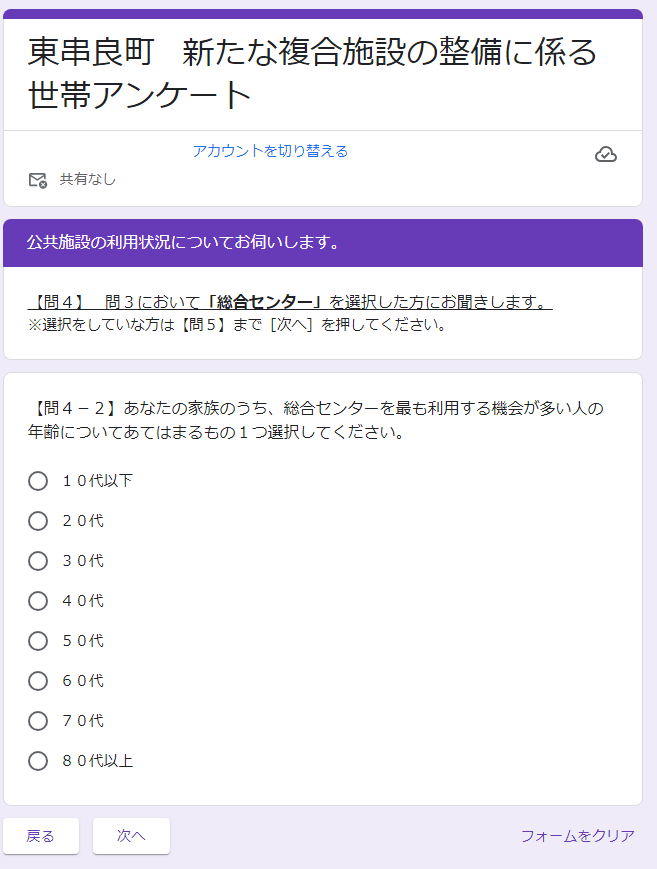The height and width of the screenshot is (869, 657).
Task: Open the アカウントを切り替える link
Action: click(270, 151)
